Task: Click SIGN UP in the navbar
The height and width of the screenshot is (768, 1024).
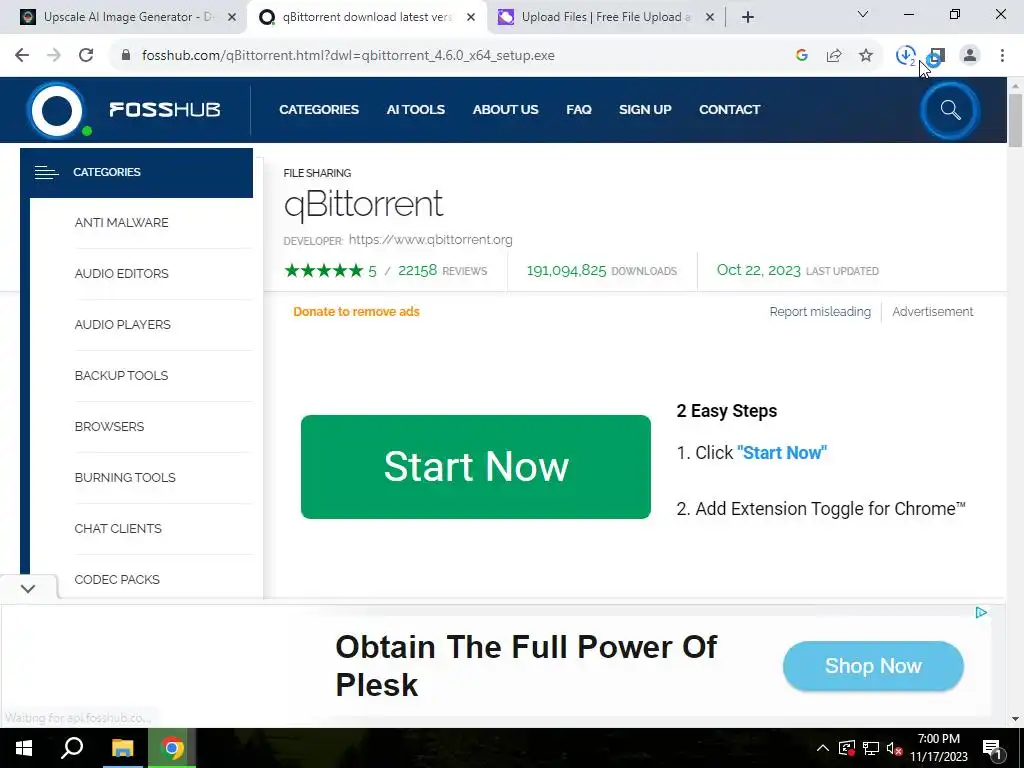Action: click(645, 110)
